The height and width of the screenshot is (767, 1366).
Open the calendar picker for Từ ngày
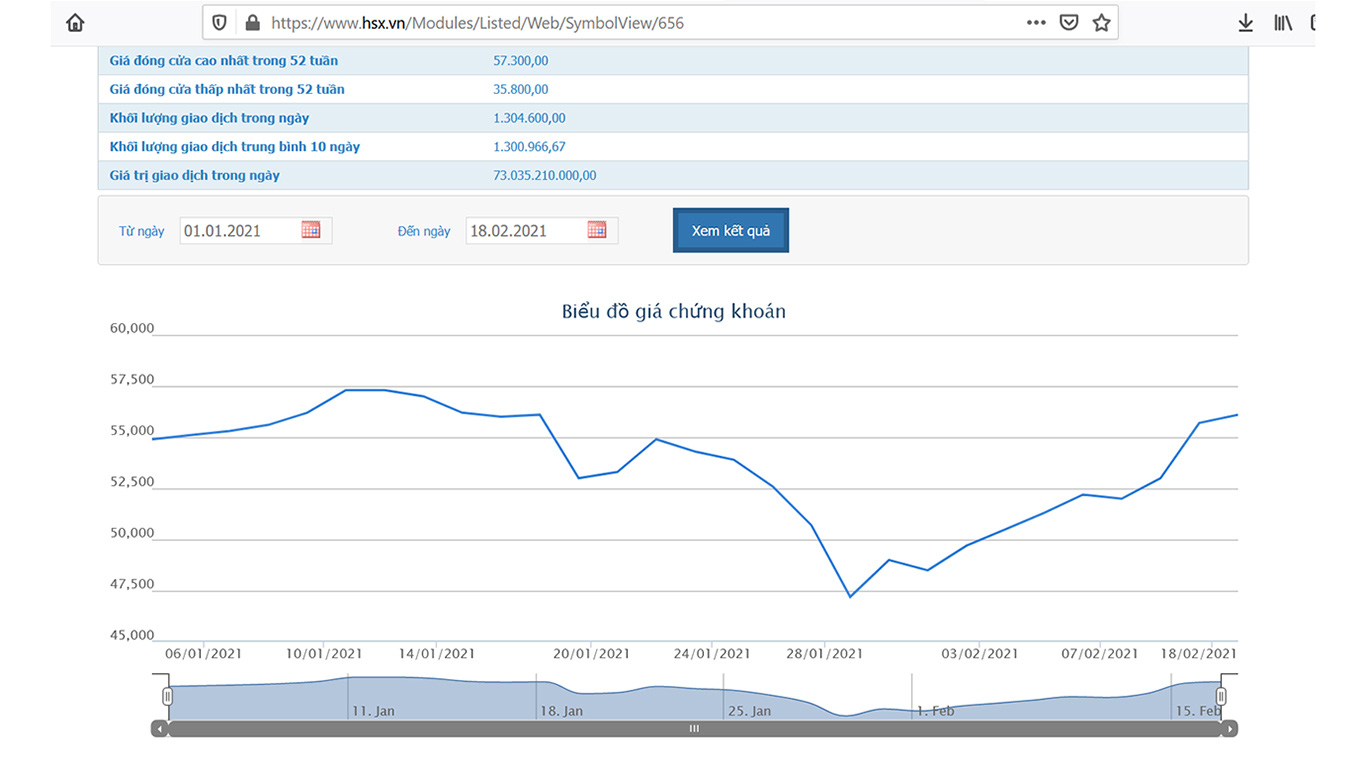click(311, 230)
